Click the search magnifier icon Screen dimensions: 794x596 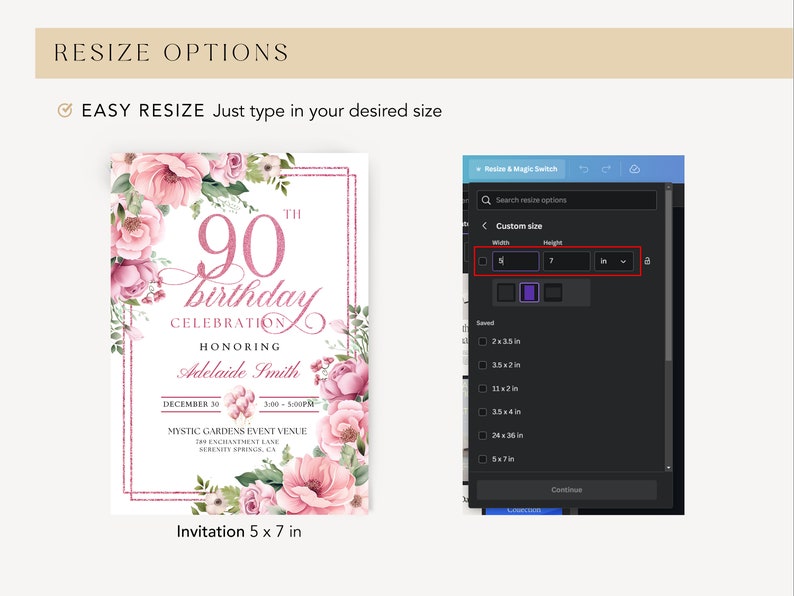pyautogui.click(x=486, y=200)
